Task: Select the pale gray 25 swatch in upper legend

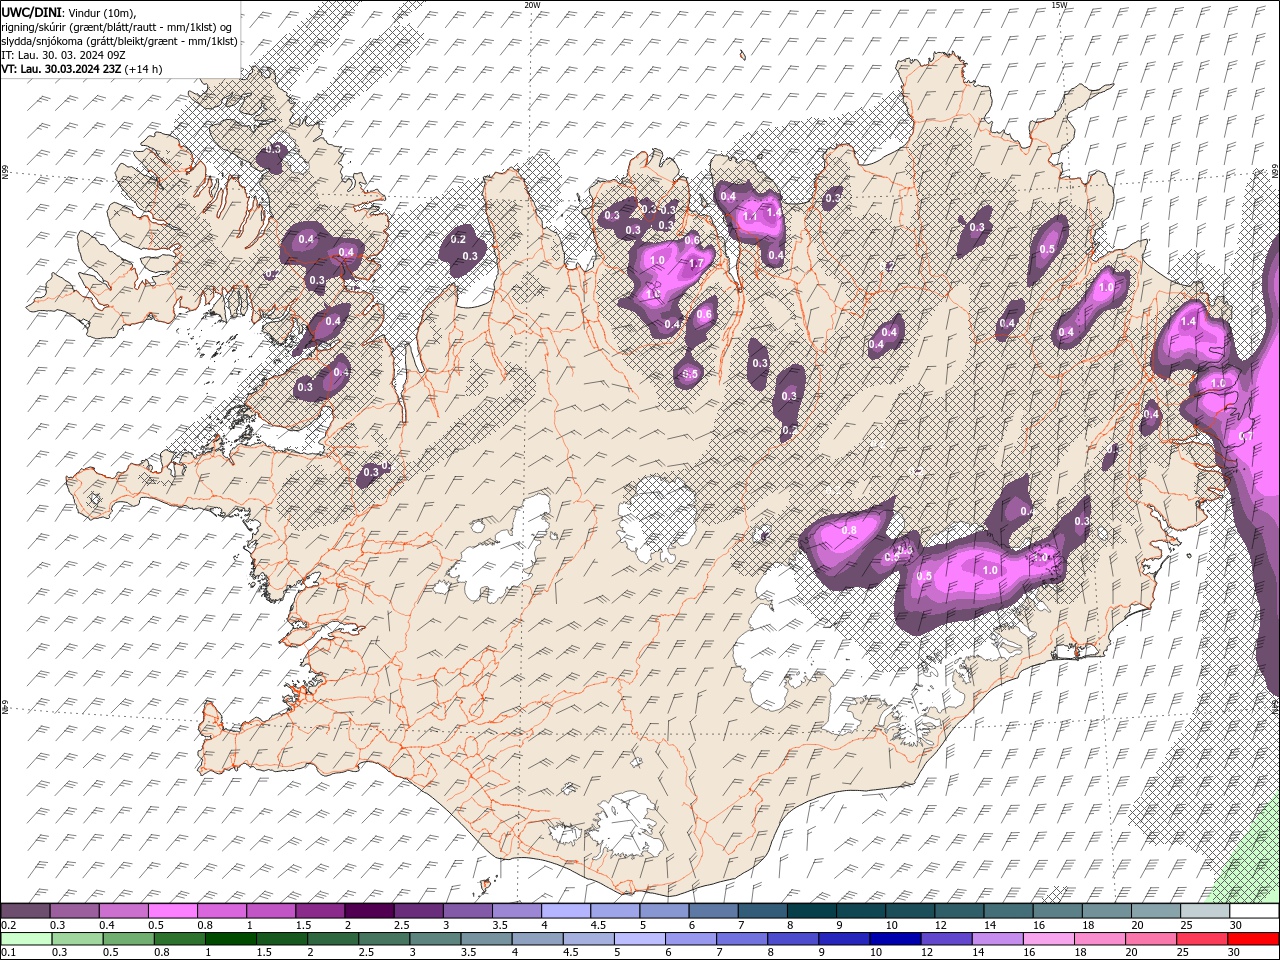Action: [x=1205, y=911]
